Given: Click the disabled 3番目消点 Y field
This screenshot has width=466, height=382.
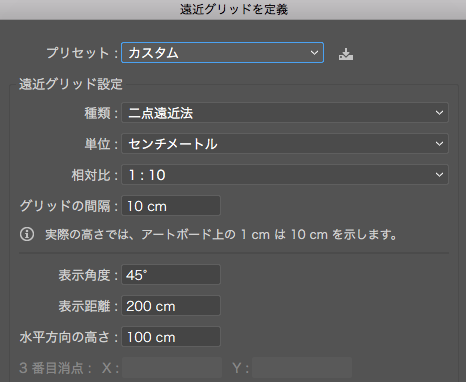Looking at the screenshot, I should click(x=302, y=368).
